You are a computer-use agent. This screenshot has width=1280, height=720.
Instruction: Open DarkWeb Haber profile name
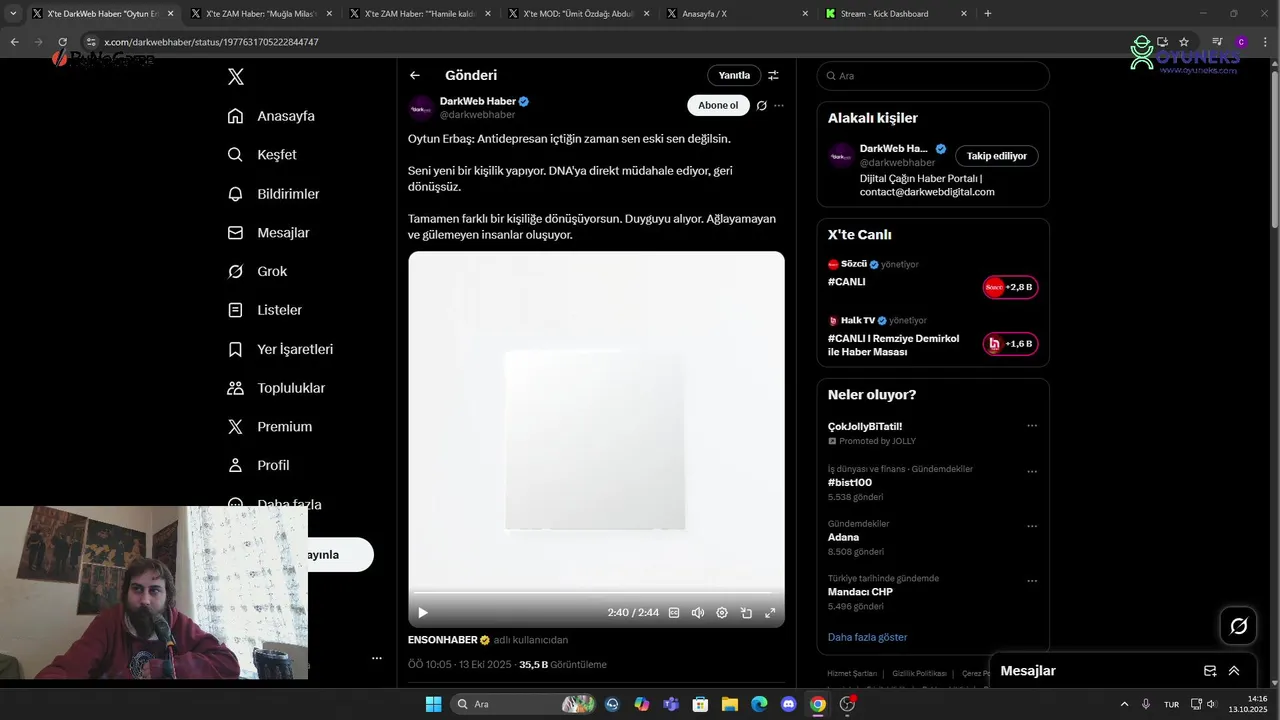[478, 101]
